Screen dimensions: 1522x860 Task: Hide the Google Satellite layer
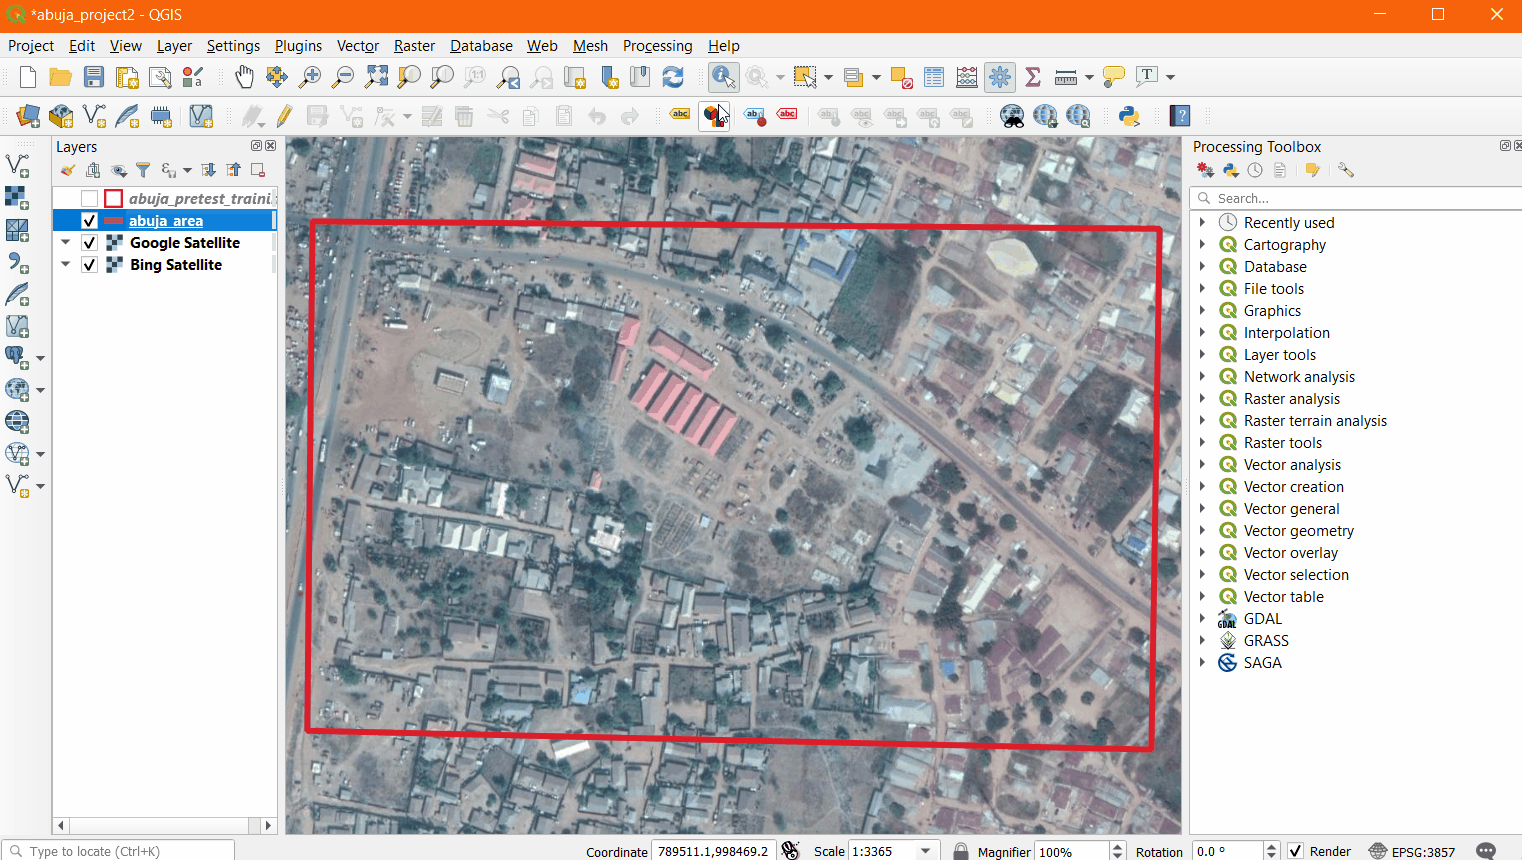[89, 243]
